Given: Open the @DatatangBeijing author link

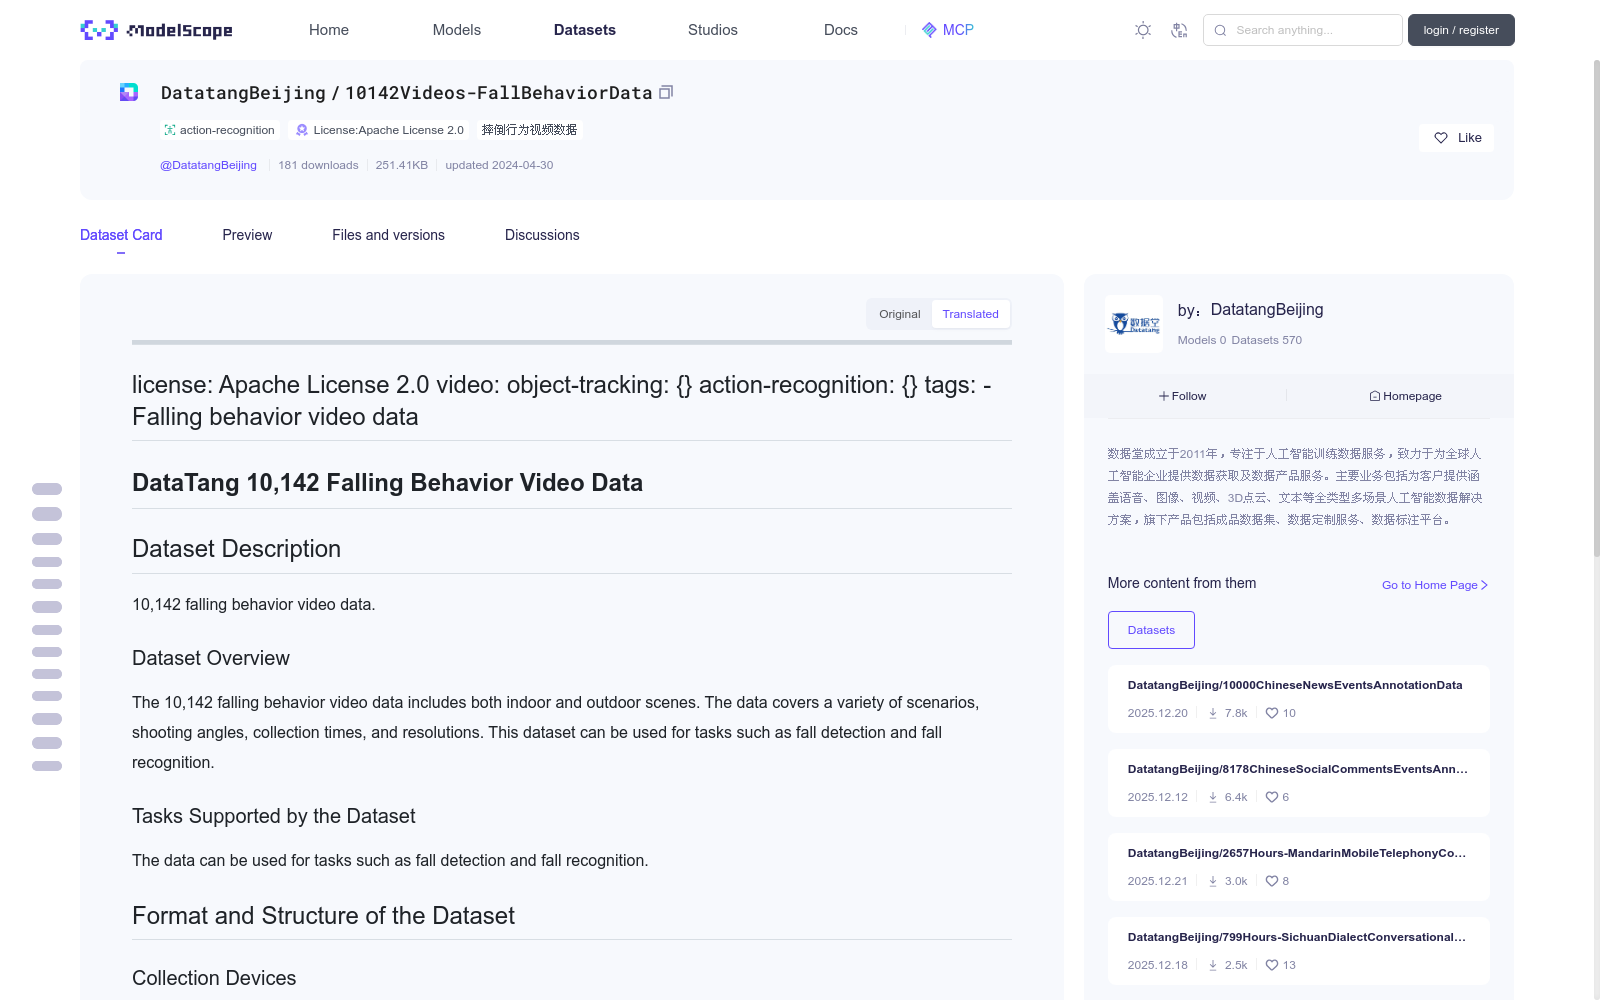Looking at the screenshot, I should pyautogui.click(x=208, y=165).
